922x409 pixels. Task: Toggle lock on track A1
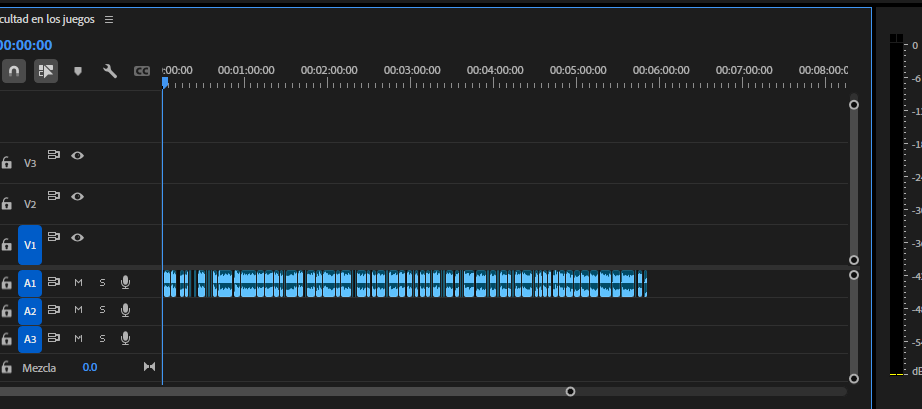click(x=6, y=283)
